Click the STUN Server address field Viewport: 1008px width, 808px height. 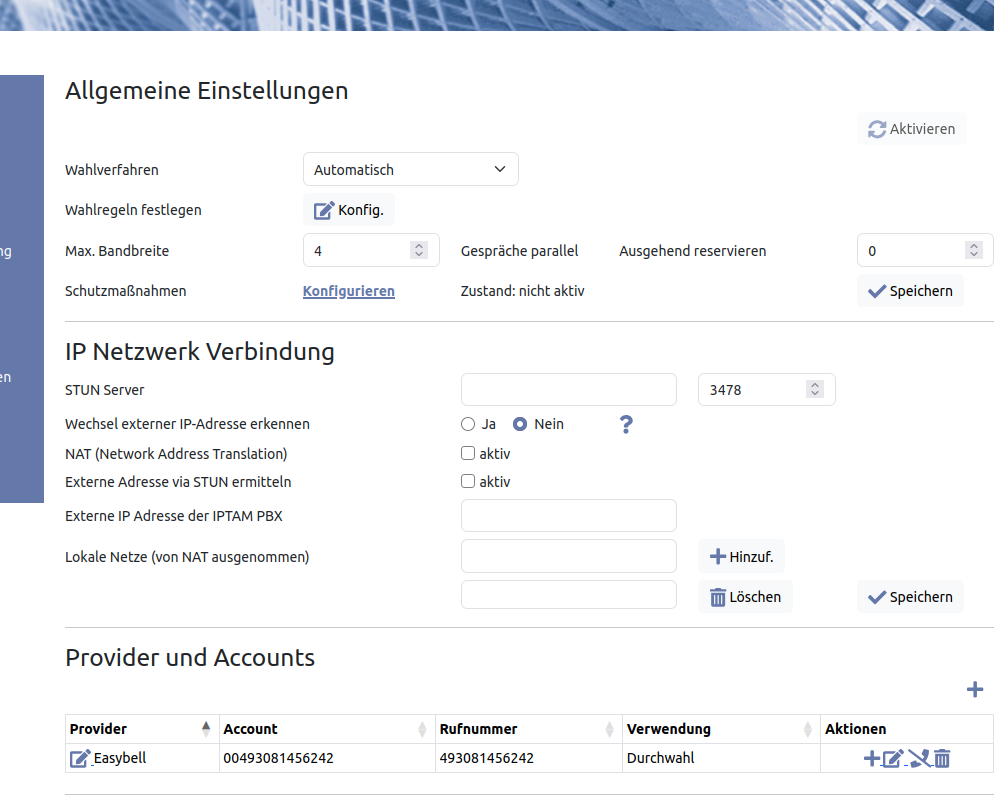point(568,390)
